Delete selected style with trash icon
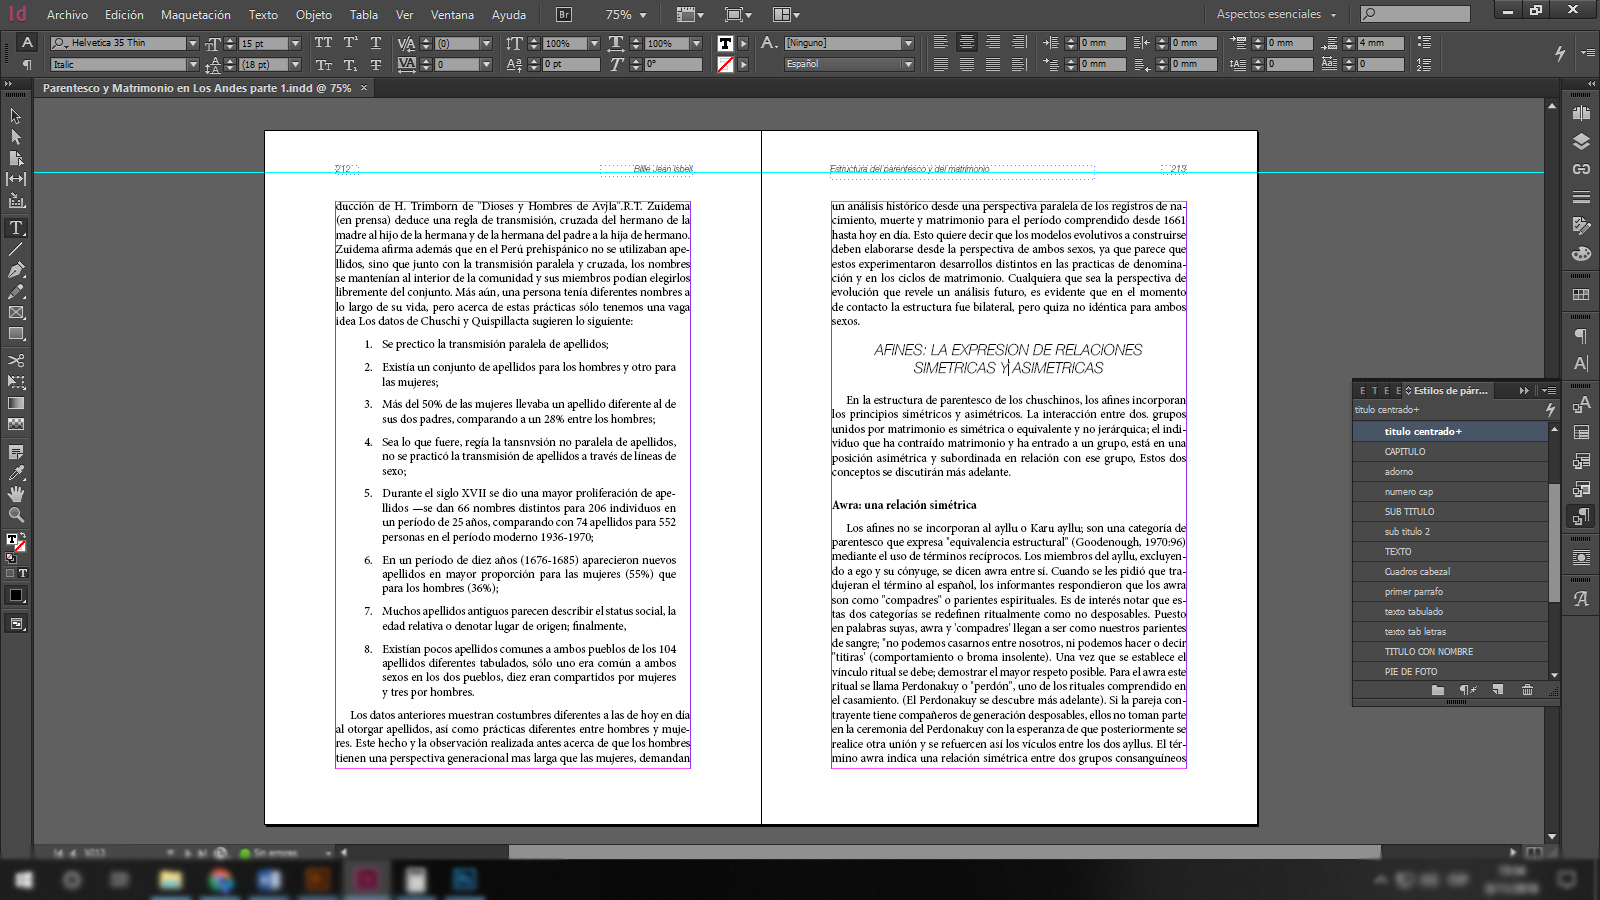This screenshot has width=1600, height=900. tap(1527, 690)
